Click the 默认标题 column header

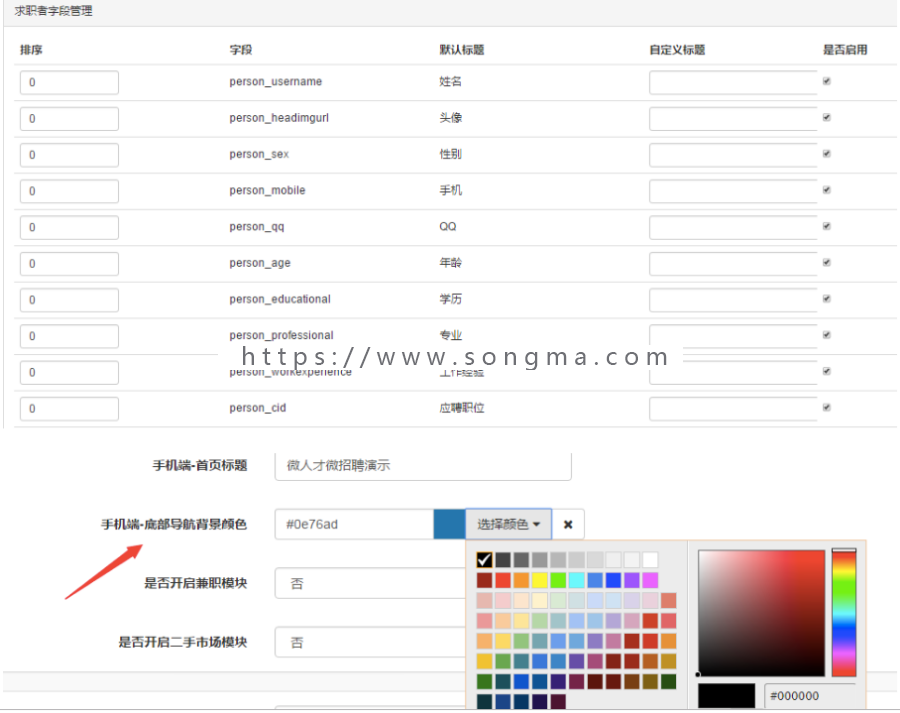[x=461, y=50]
